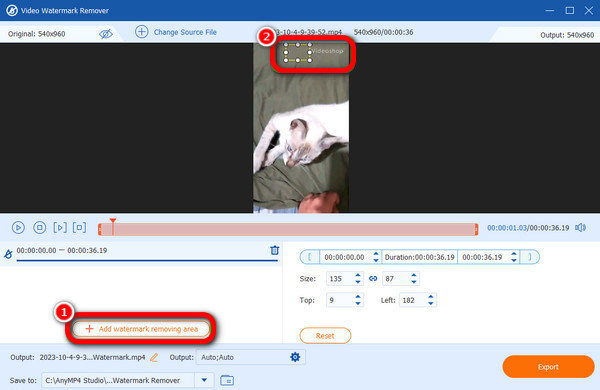
Task: Export the video
Action: click(x=548, y=367)
